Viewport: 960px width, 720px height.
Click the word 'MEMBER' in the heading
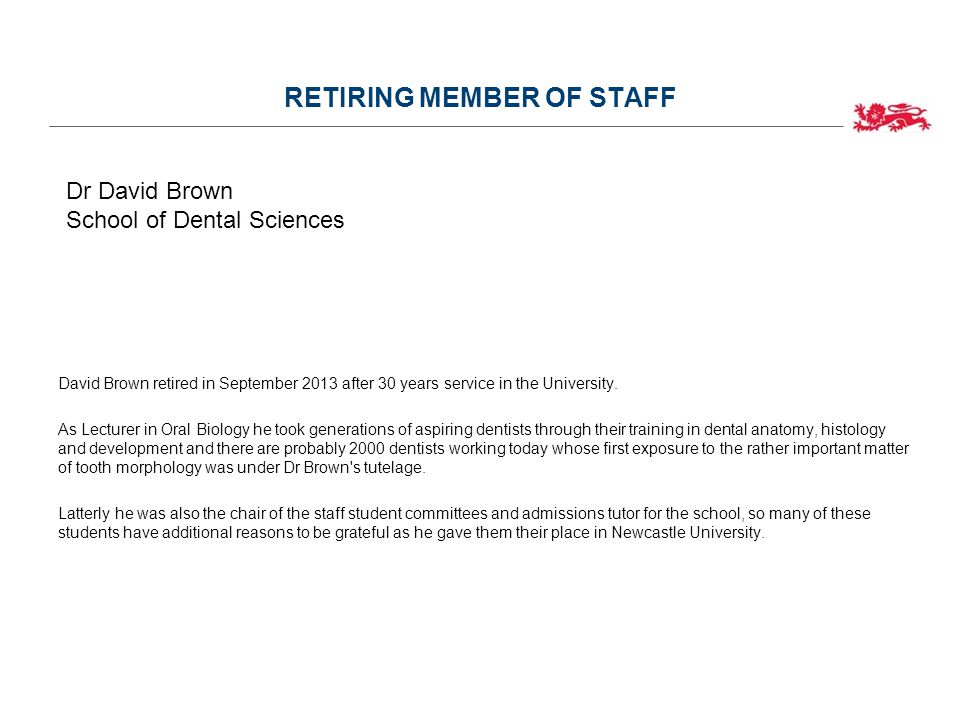[x=479, y=97]
